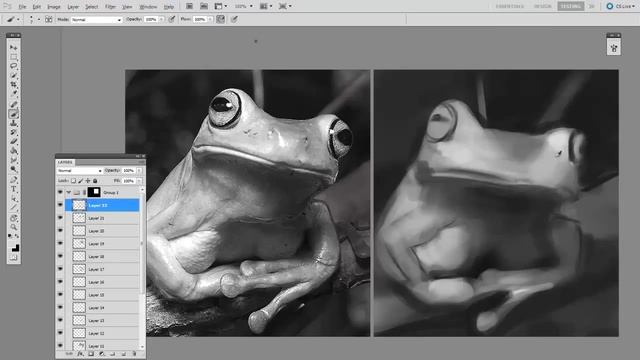Open the Brush Preset picker arrow
640x360 pixels.
click(39, 19)
